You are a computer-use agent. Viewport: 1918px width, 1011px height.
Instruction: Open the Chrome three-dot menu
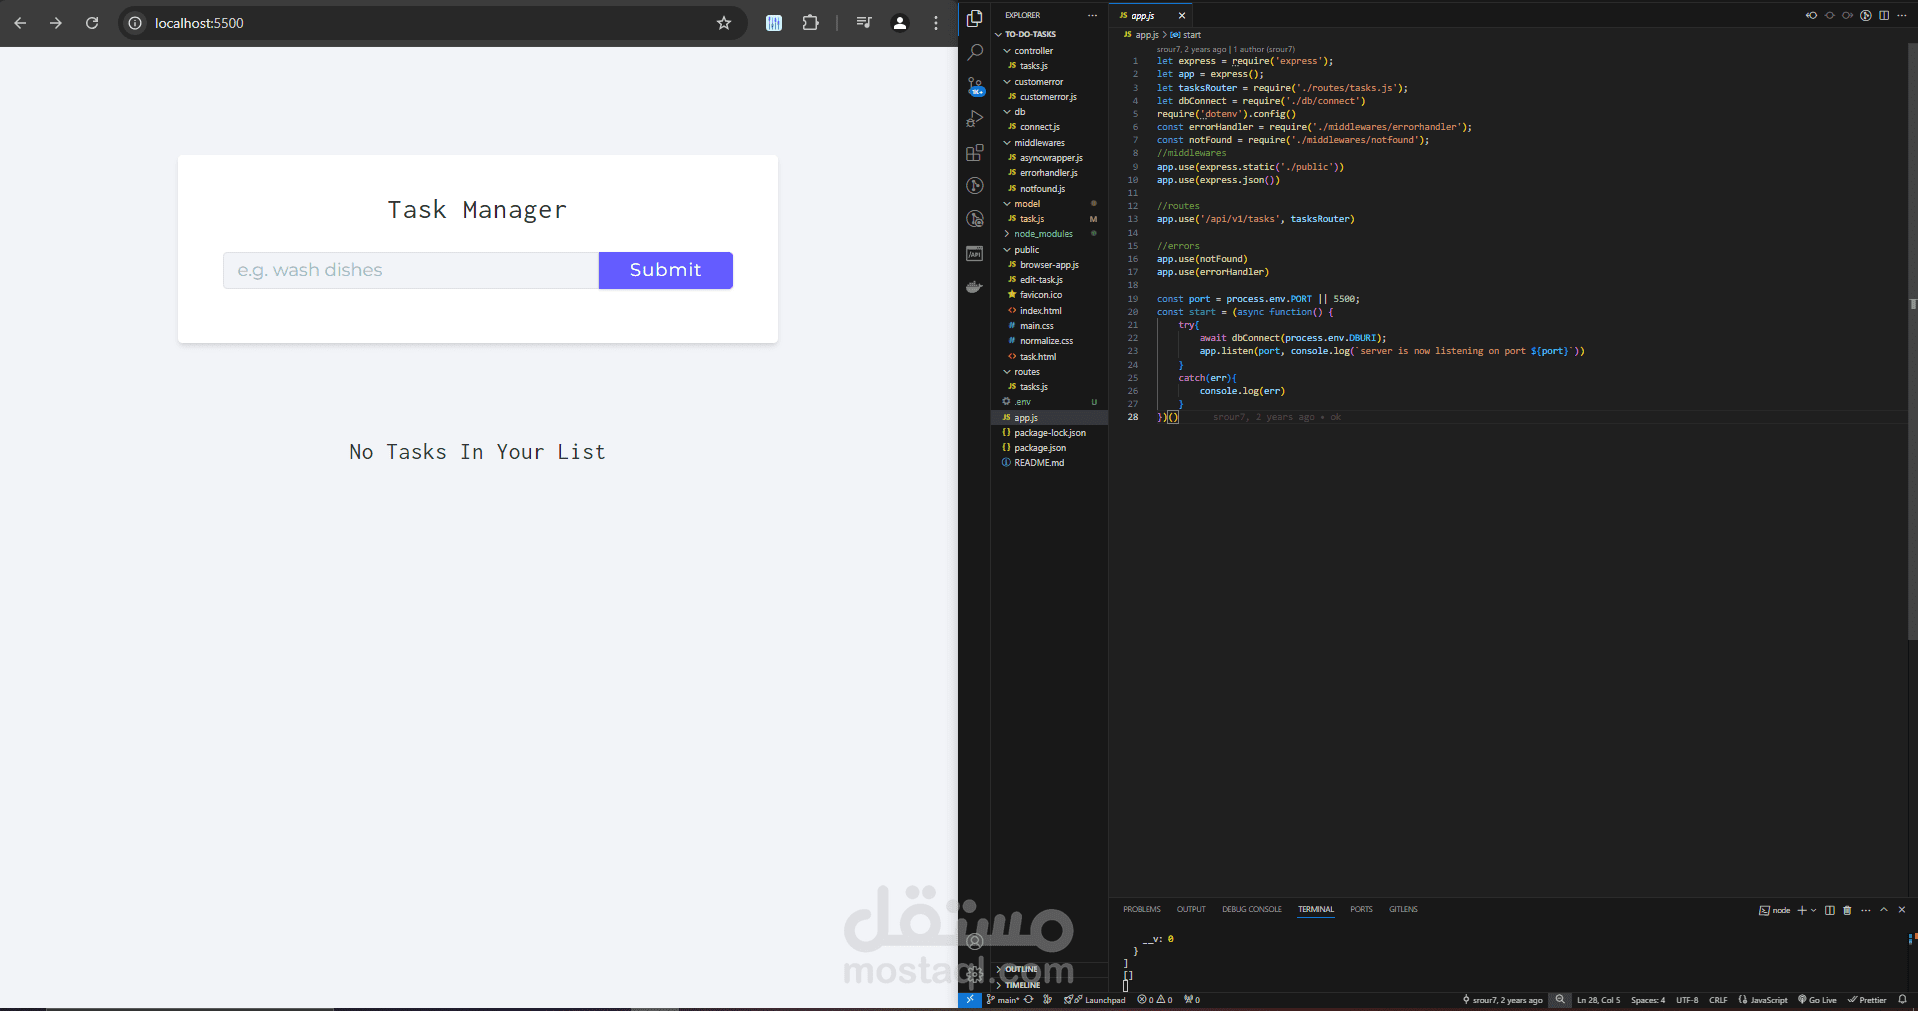point(936,23)
